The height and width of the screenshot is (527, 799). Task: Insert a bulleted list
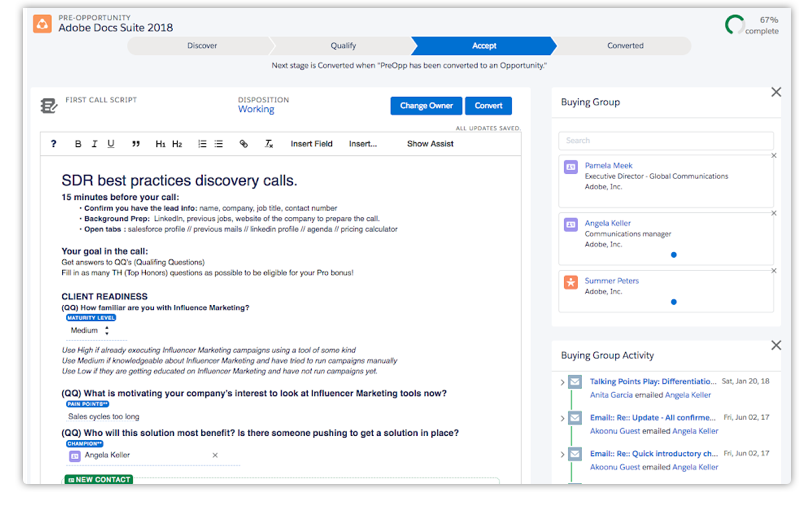click(219, 144)
